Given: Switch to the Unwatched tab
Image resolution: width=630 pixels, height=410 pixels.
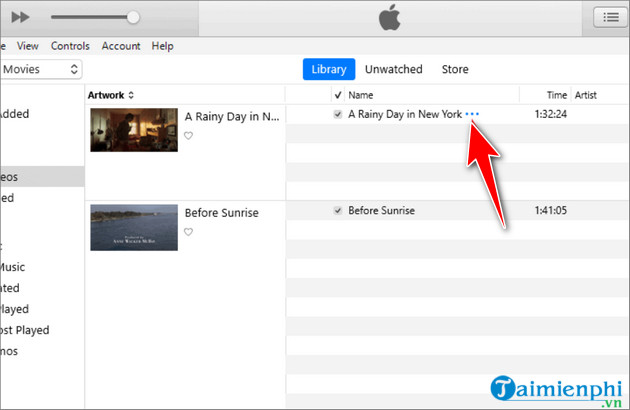Looking at the screenshot, I should [393, 69].
